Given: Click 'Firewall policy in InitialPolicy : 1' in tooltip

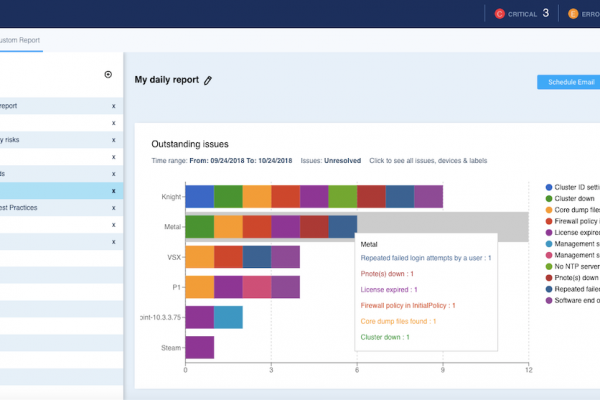Looking at the screenshot, I should point(408,305).
